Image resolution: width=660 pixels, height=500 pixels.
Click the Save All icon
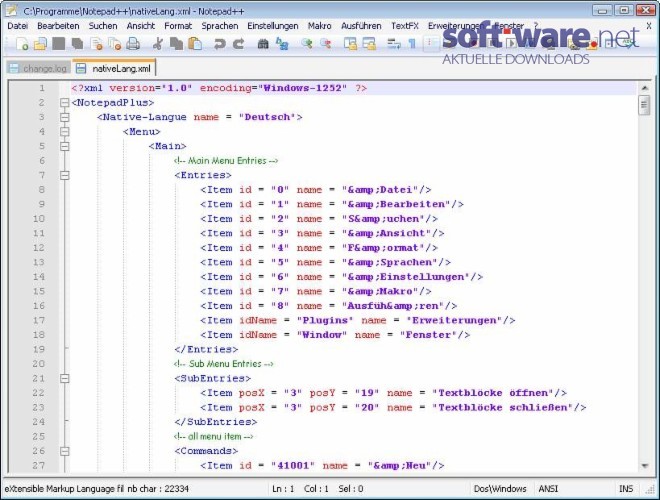tap(77, 44)
